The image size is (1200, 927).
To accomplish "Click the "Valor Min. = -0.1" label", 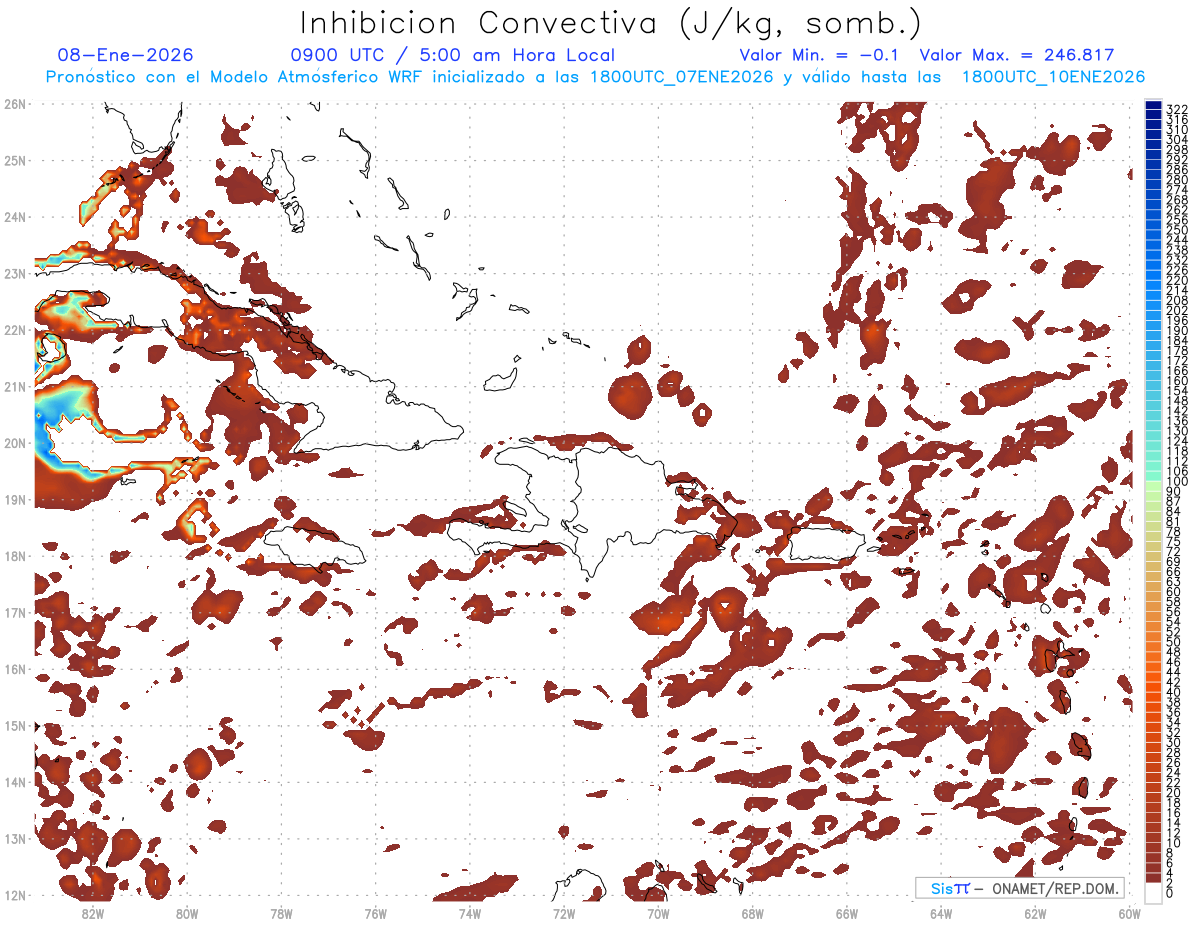I will pos(820,55).
